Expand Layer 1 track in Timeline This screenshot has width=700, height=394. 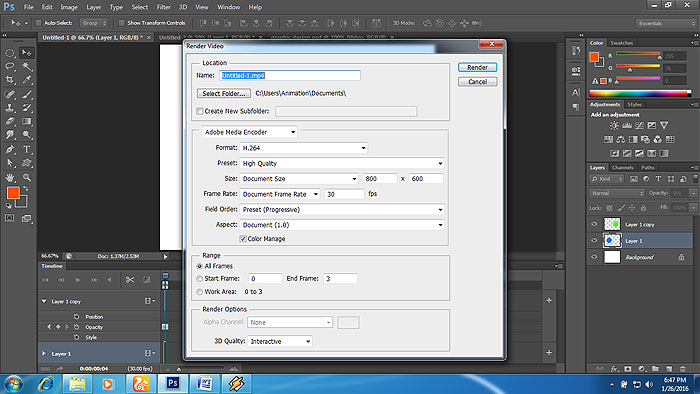click(x=44, y=353)
